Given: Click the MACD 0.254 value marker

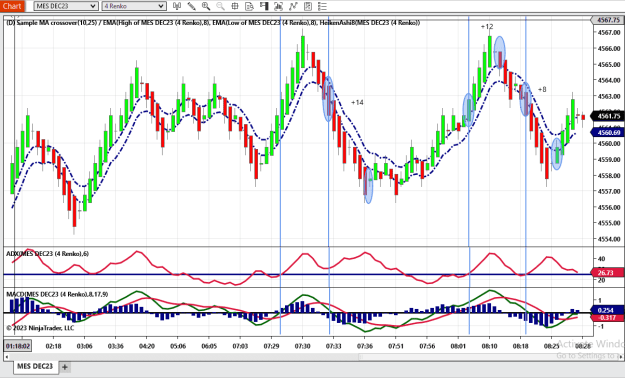Looking at the screenshot, I should click(x=606, y=310).
